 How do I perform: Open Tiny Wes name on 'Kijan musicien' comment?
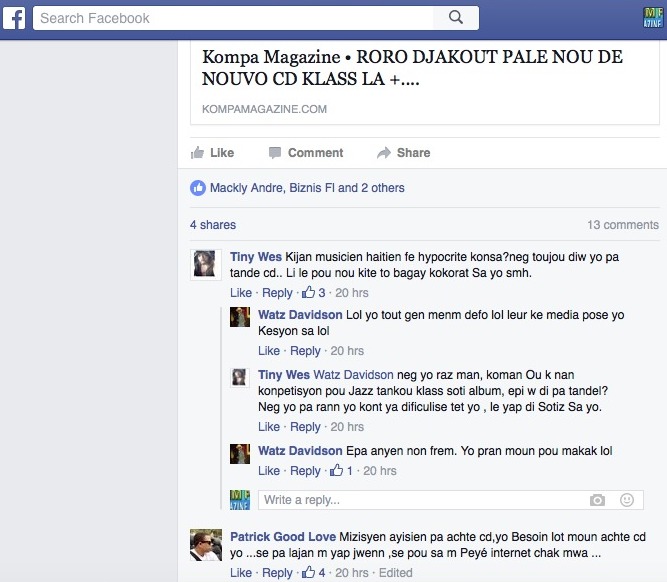(256, 257)
